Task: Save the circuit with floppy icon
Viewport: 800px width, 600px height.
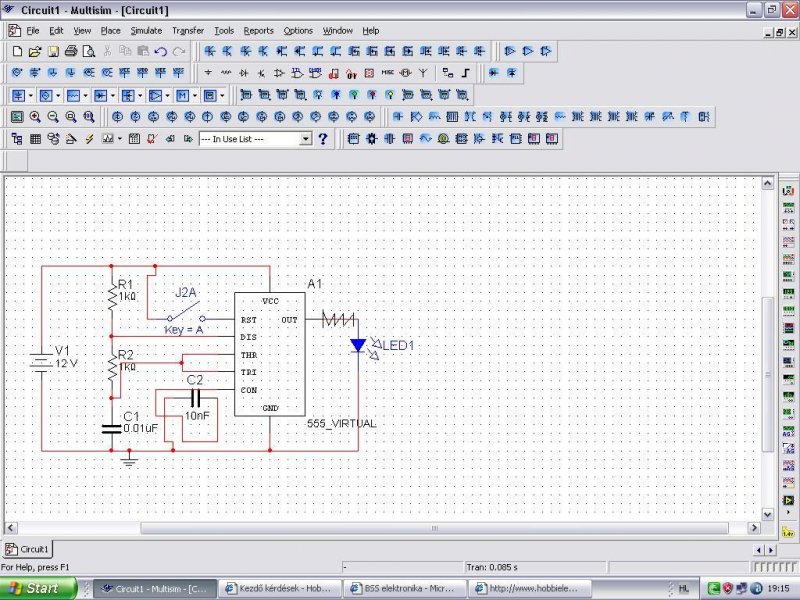Action: click(x=53, y=51)
